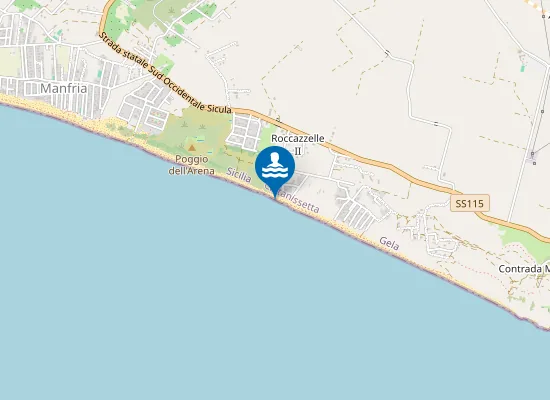Click the Poggio dell'Arena label
The height and width of the screenshot is (400, 550).
point(192,165)
